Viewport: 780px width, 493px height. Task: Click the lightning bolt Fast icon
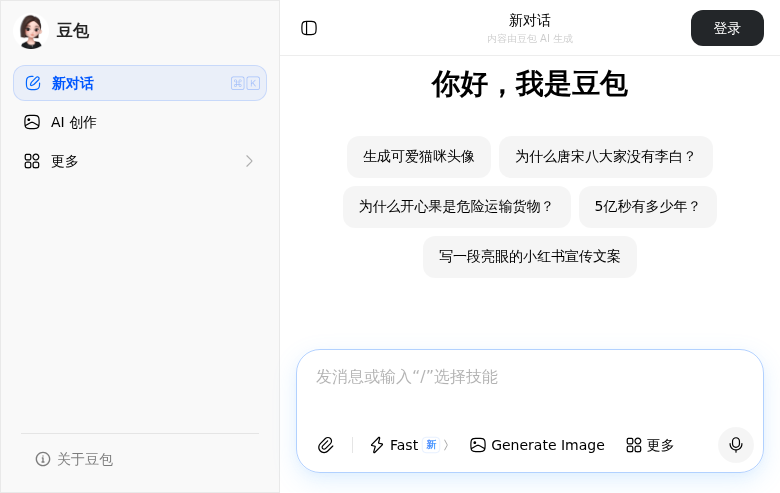(377, 445)
